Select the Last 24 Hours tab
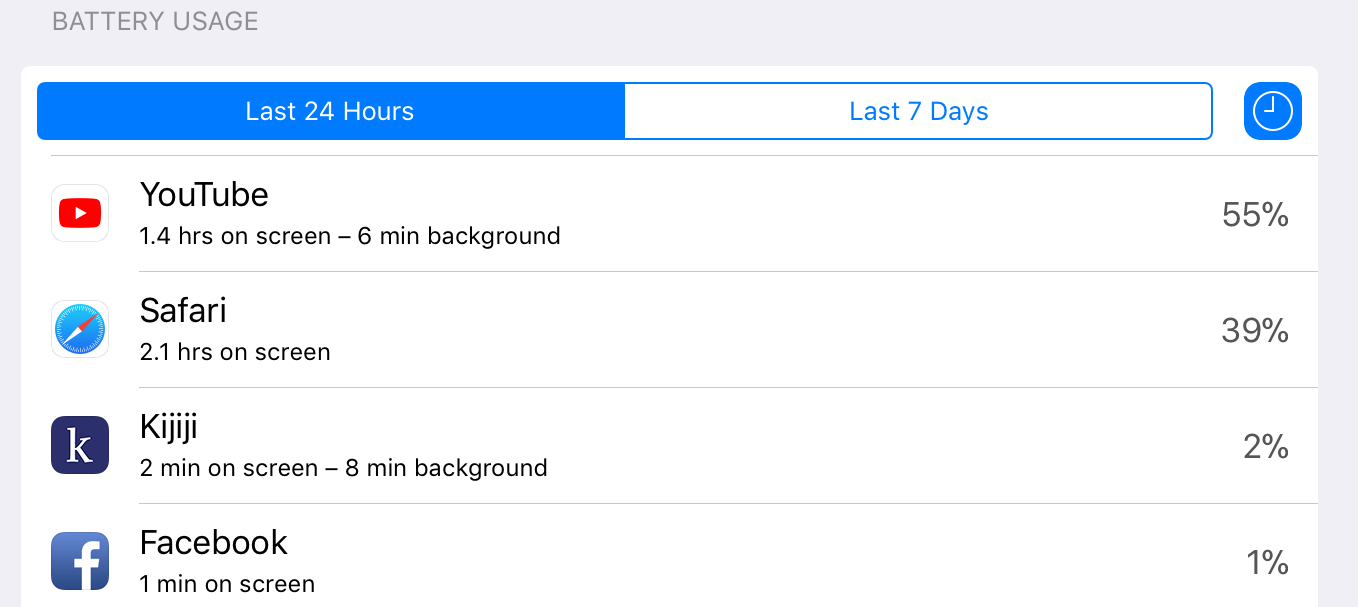 pyautogui.click(x=330, y=111)
